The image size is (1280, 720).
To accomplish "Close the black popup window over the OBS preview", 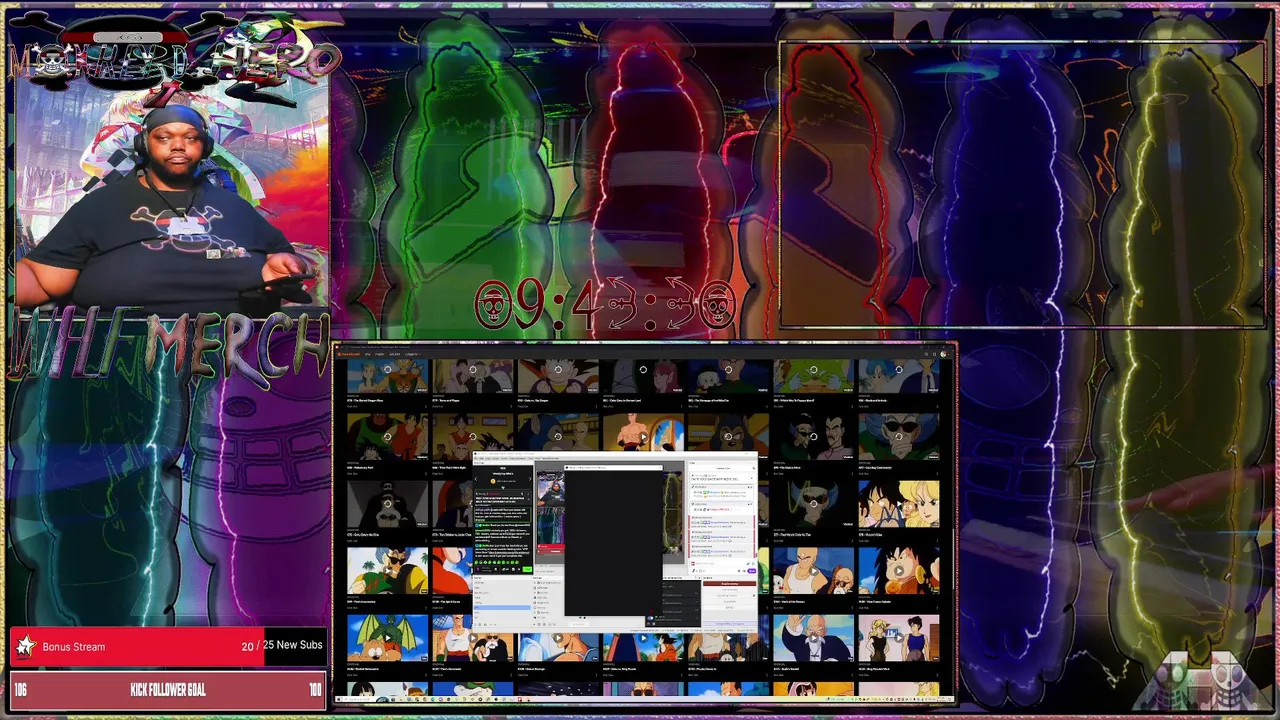I will [x=660, y=467].
